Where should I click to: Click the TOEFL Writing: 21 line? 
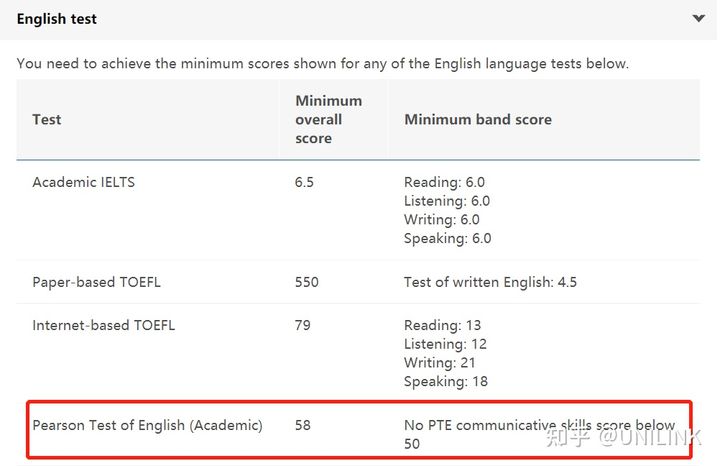point(440,363)
